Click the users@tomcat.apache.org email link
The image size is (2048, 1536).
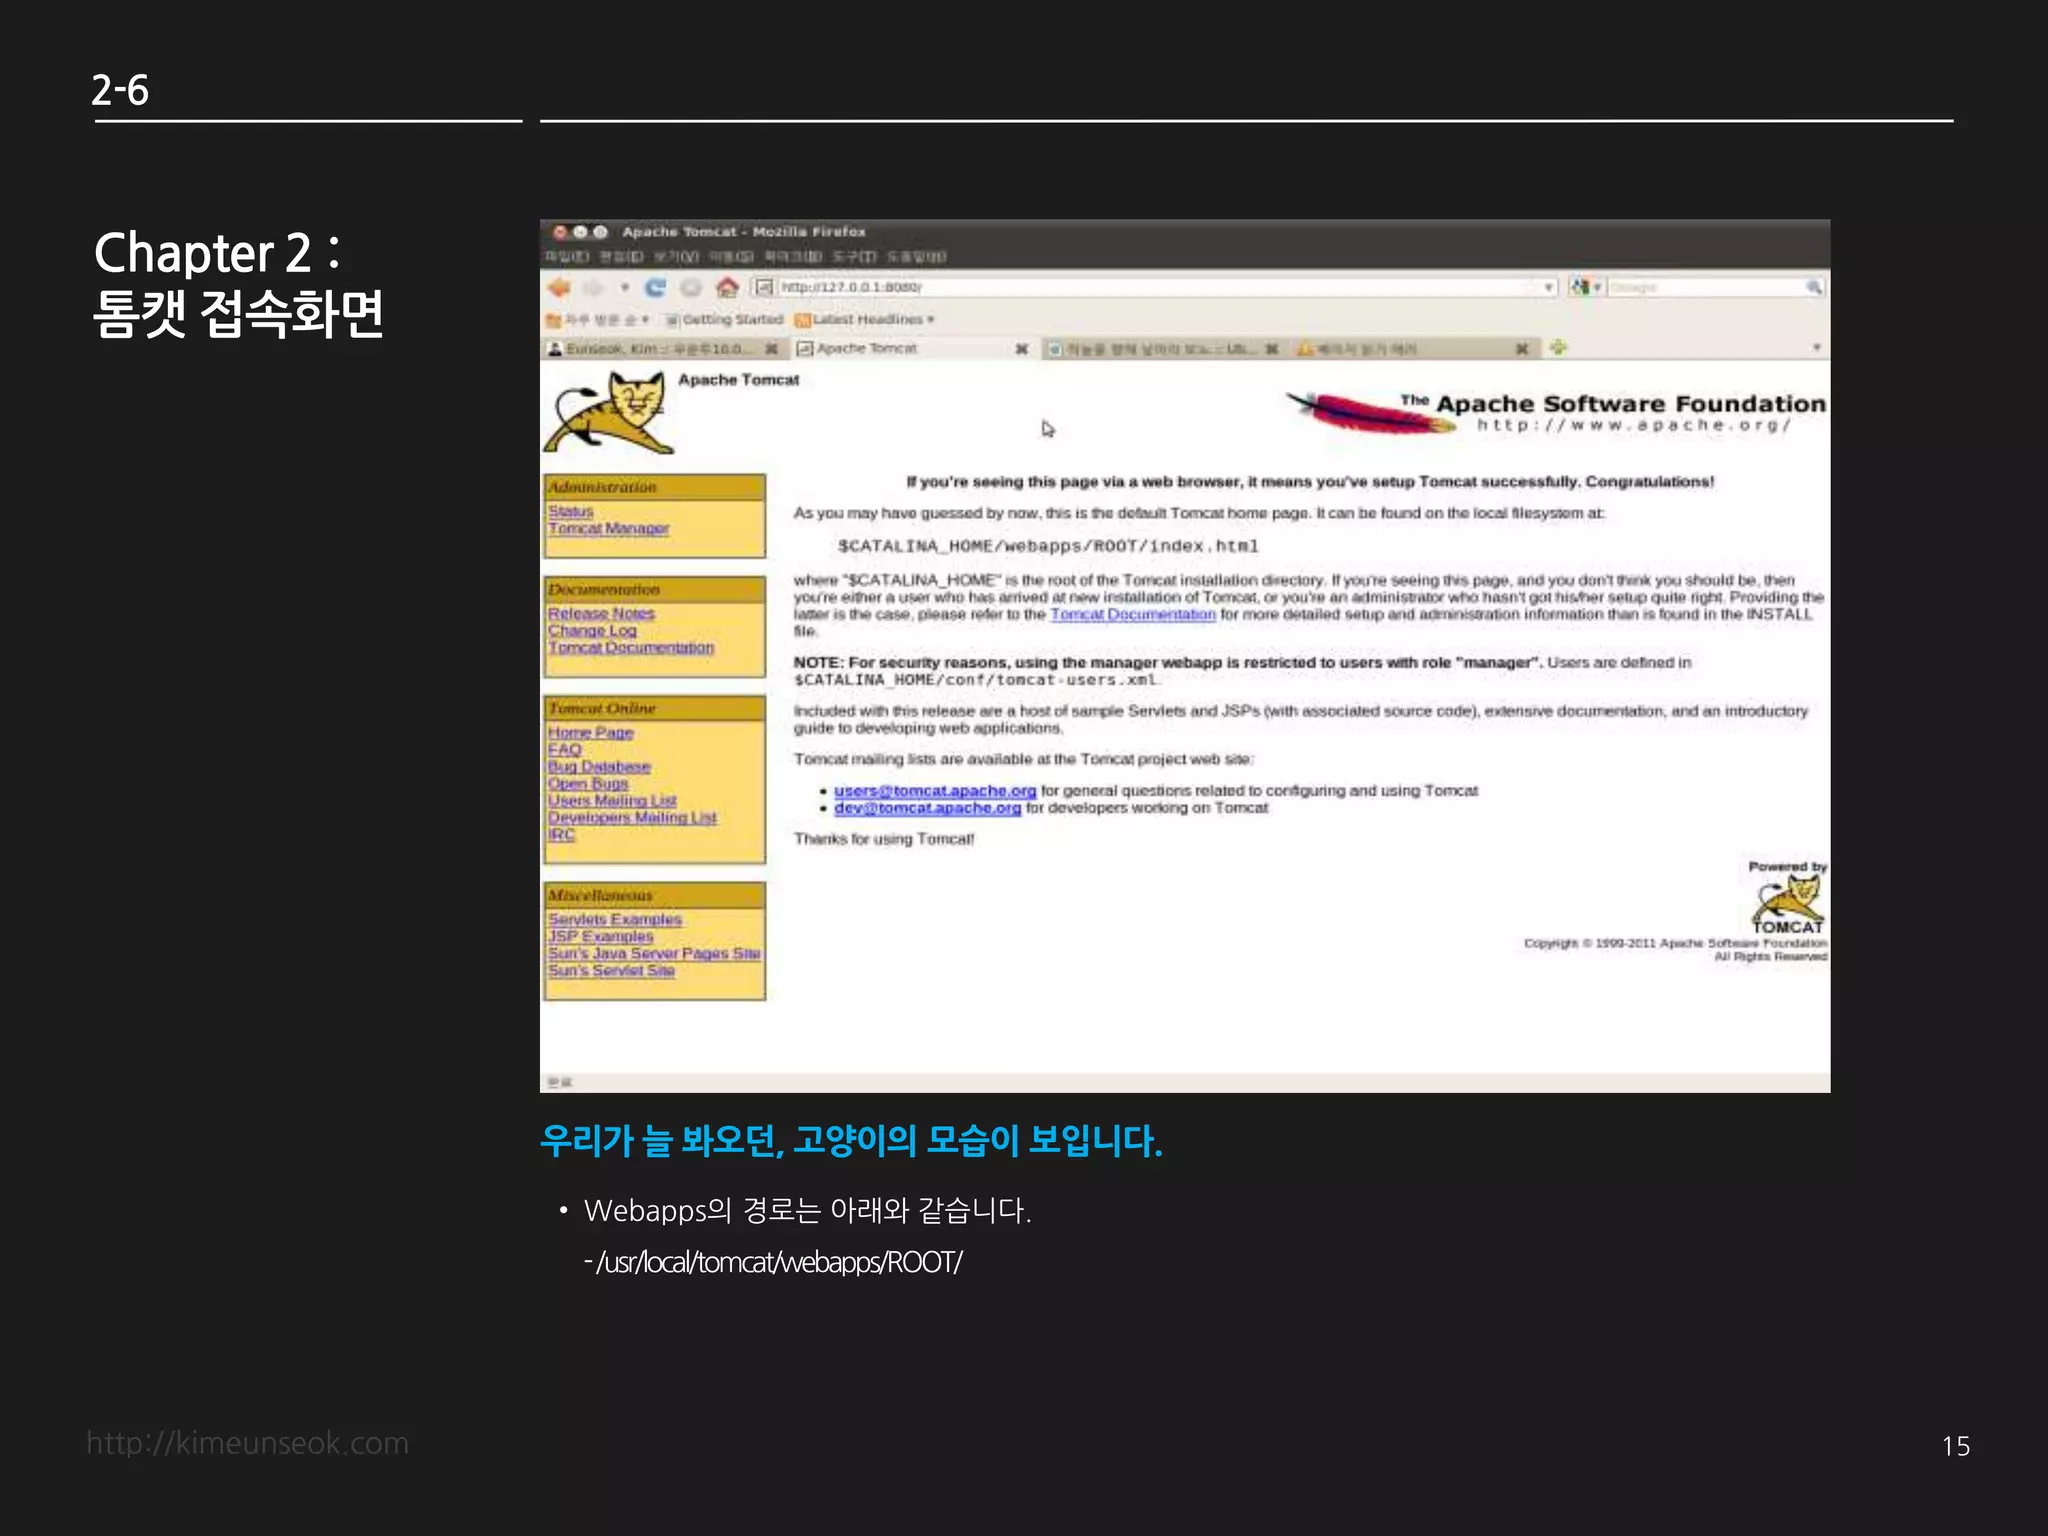935,791
